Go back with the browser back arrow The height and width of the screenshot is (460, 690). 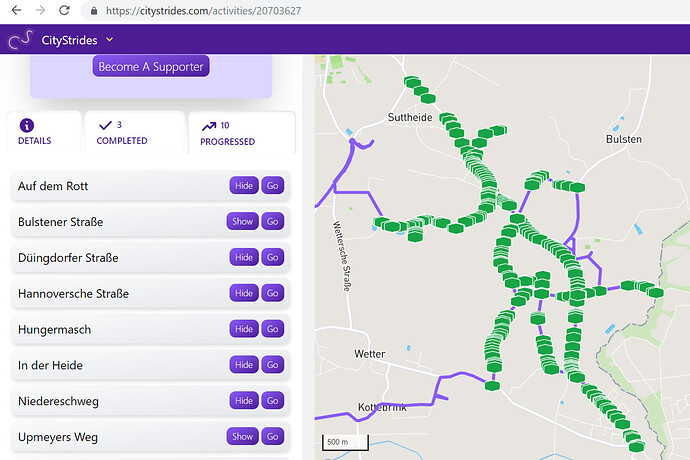click(x=16, y=10)
